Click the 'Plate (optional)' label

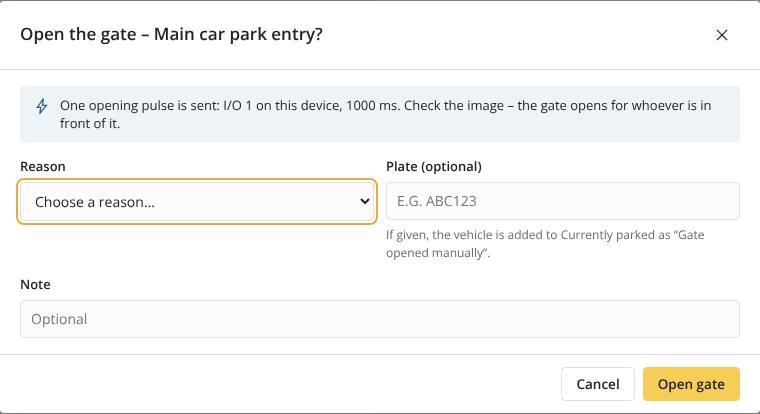pos(434,166)
